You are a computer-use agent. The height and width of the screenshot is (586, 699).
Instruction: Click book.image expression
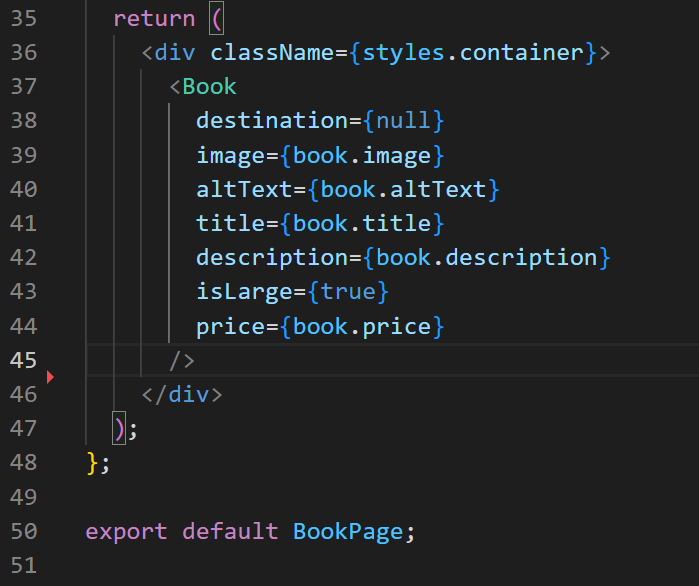click(x=362, y=156)
